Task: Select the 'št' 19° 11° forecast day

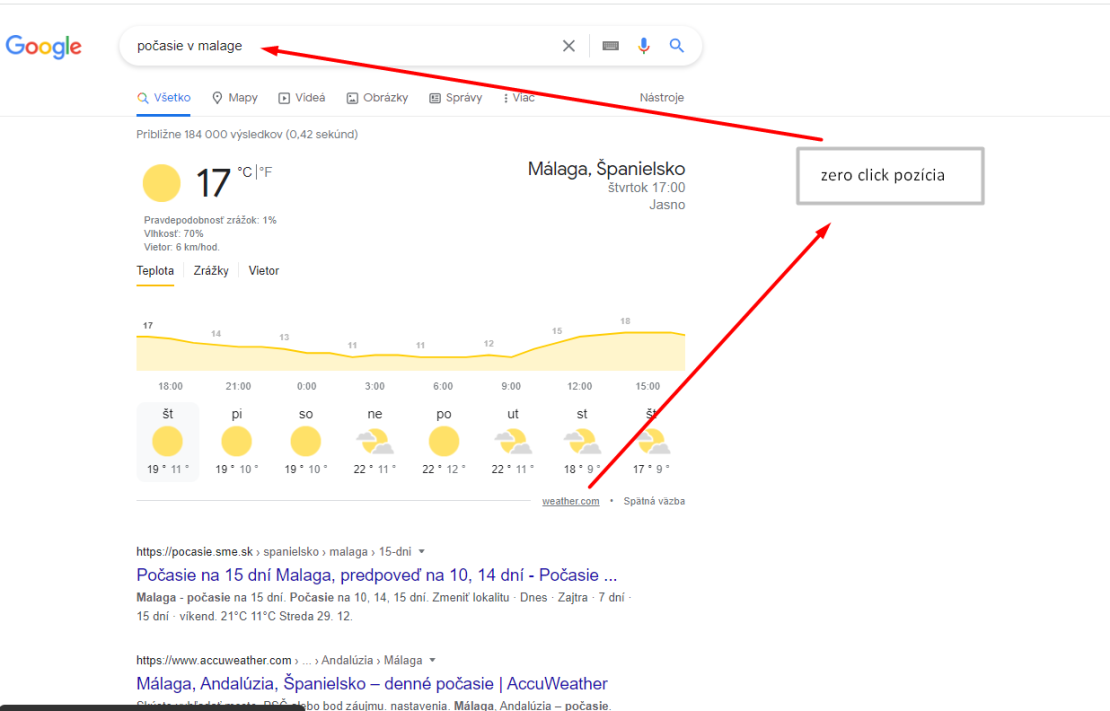Action: click(168, 441)
